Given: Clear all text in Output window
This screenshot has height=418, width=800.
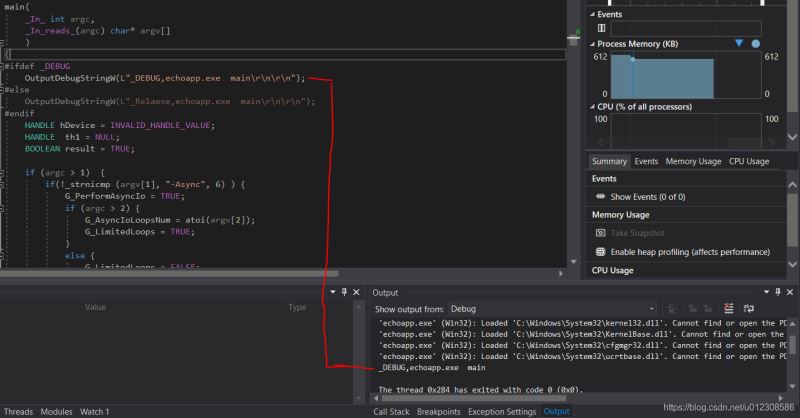Looking at the screenshot, I should (729, 308).
